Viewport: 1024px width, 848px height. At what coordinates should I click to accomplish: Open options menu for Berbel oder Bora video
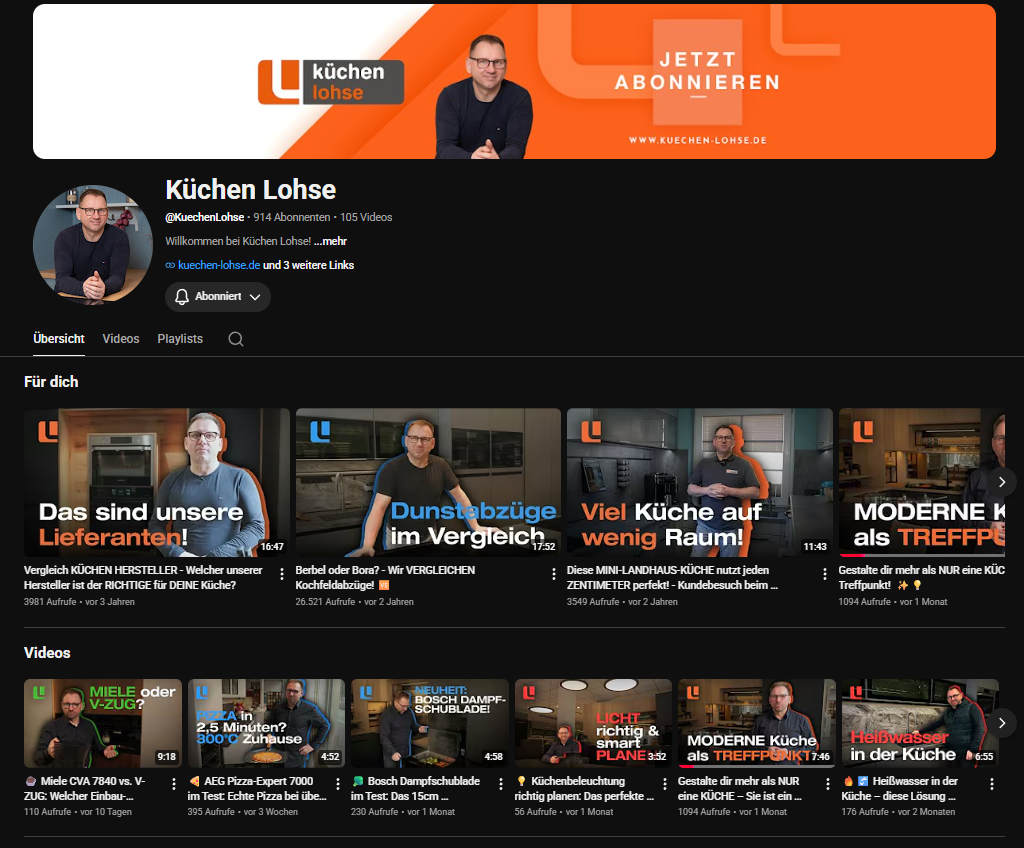553,574
